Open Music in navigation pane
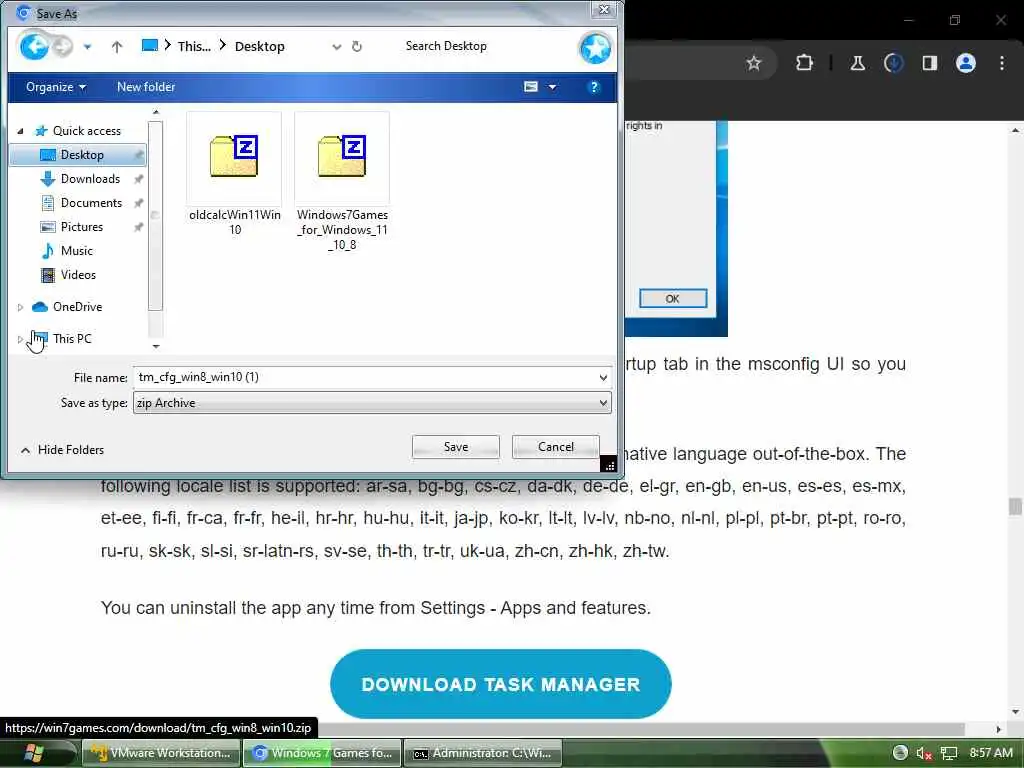The height and width of the screenshot is (768, 1024). click(76, 251)
